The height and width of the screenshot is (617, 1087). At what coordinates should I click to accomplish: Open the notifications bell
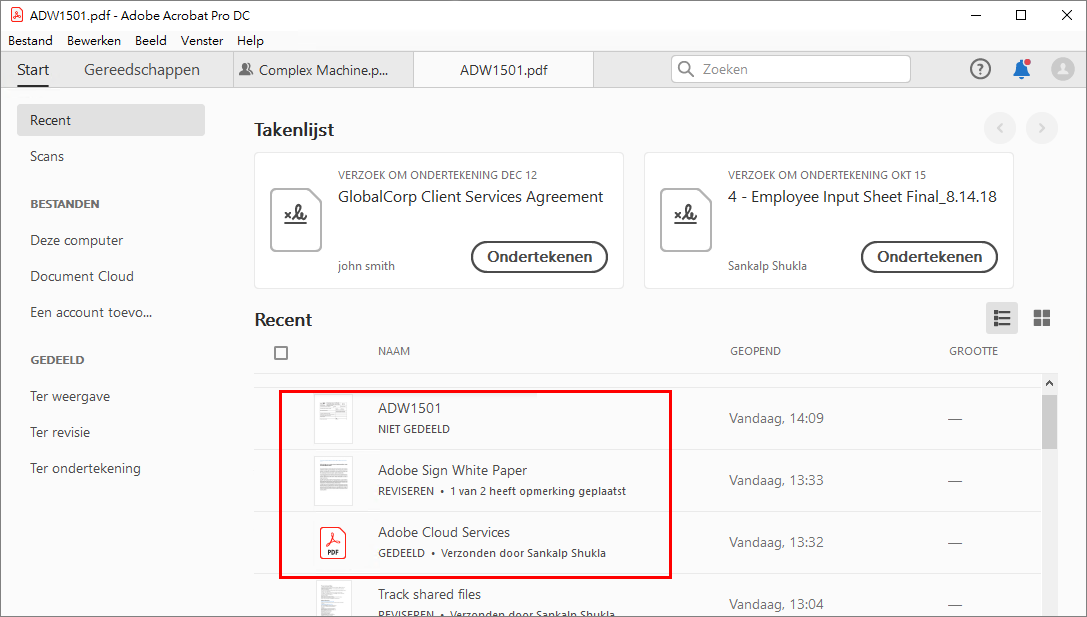pyautogui.click(x=1021, y=69)
